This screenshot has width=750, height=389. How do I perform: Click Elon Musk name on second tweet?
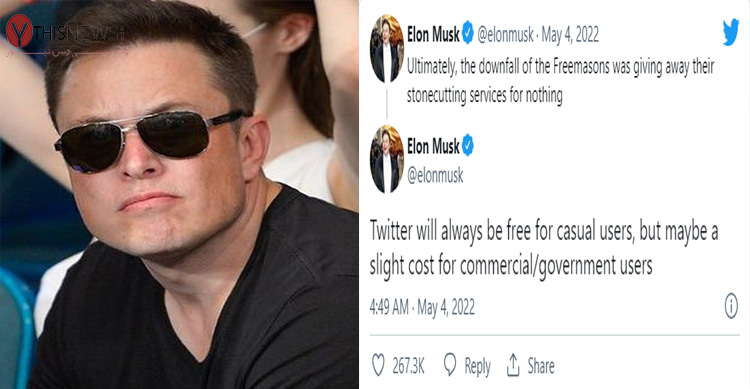coord(433,146)
